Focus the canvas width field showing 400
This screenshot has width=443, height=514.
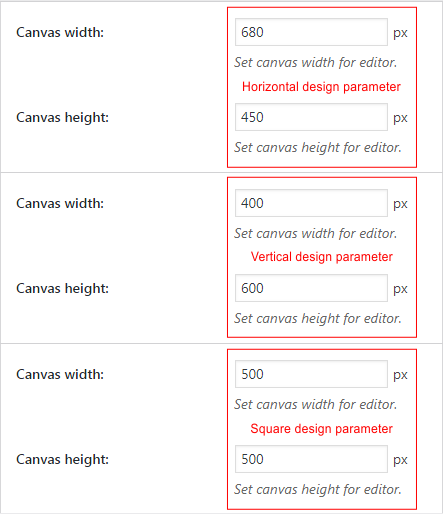click(x=311, y=203)
